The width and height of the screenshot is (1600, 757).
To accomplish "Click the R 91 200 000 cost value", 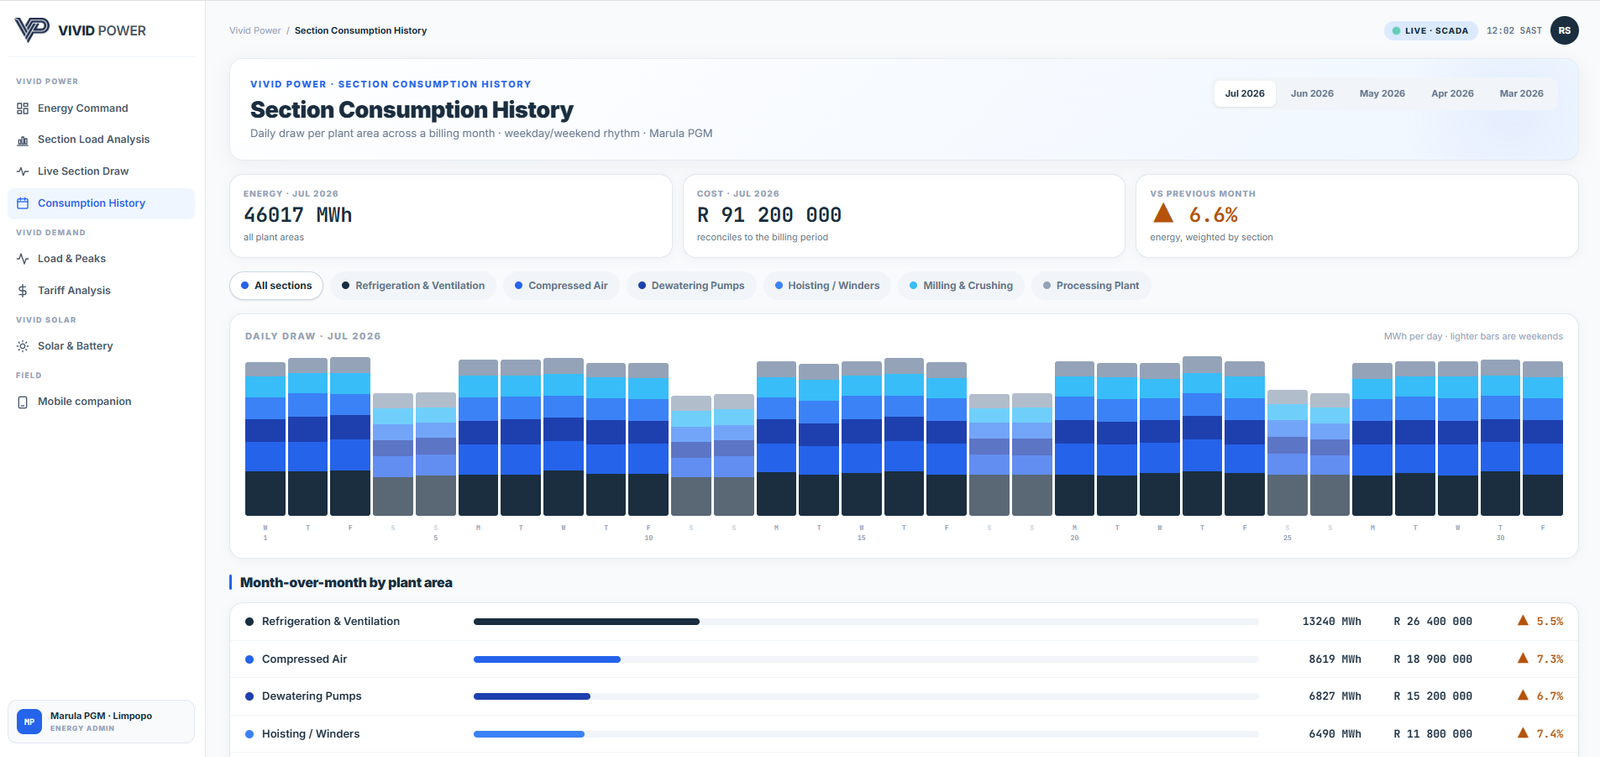I will point(769,215).
